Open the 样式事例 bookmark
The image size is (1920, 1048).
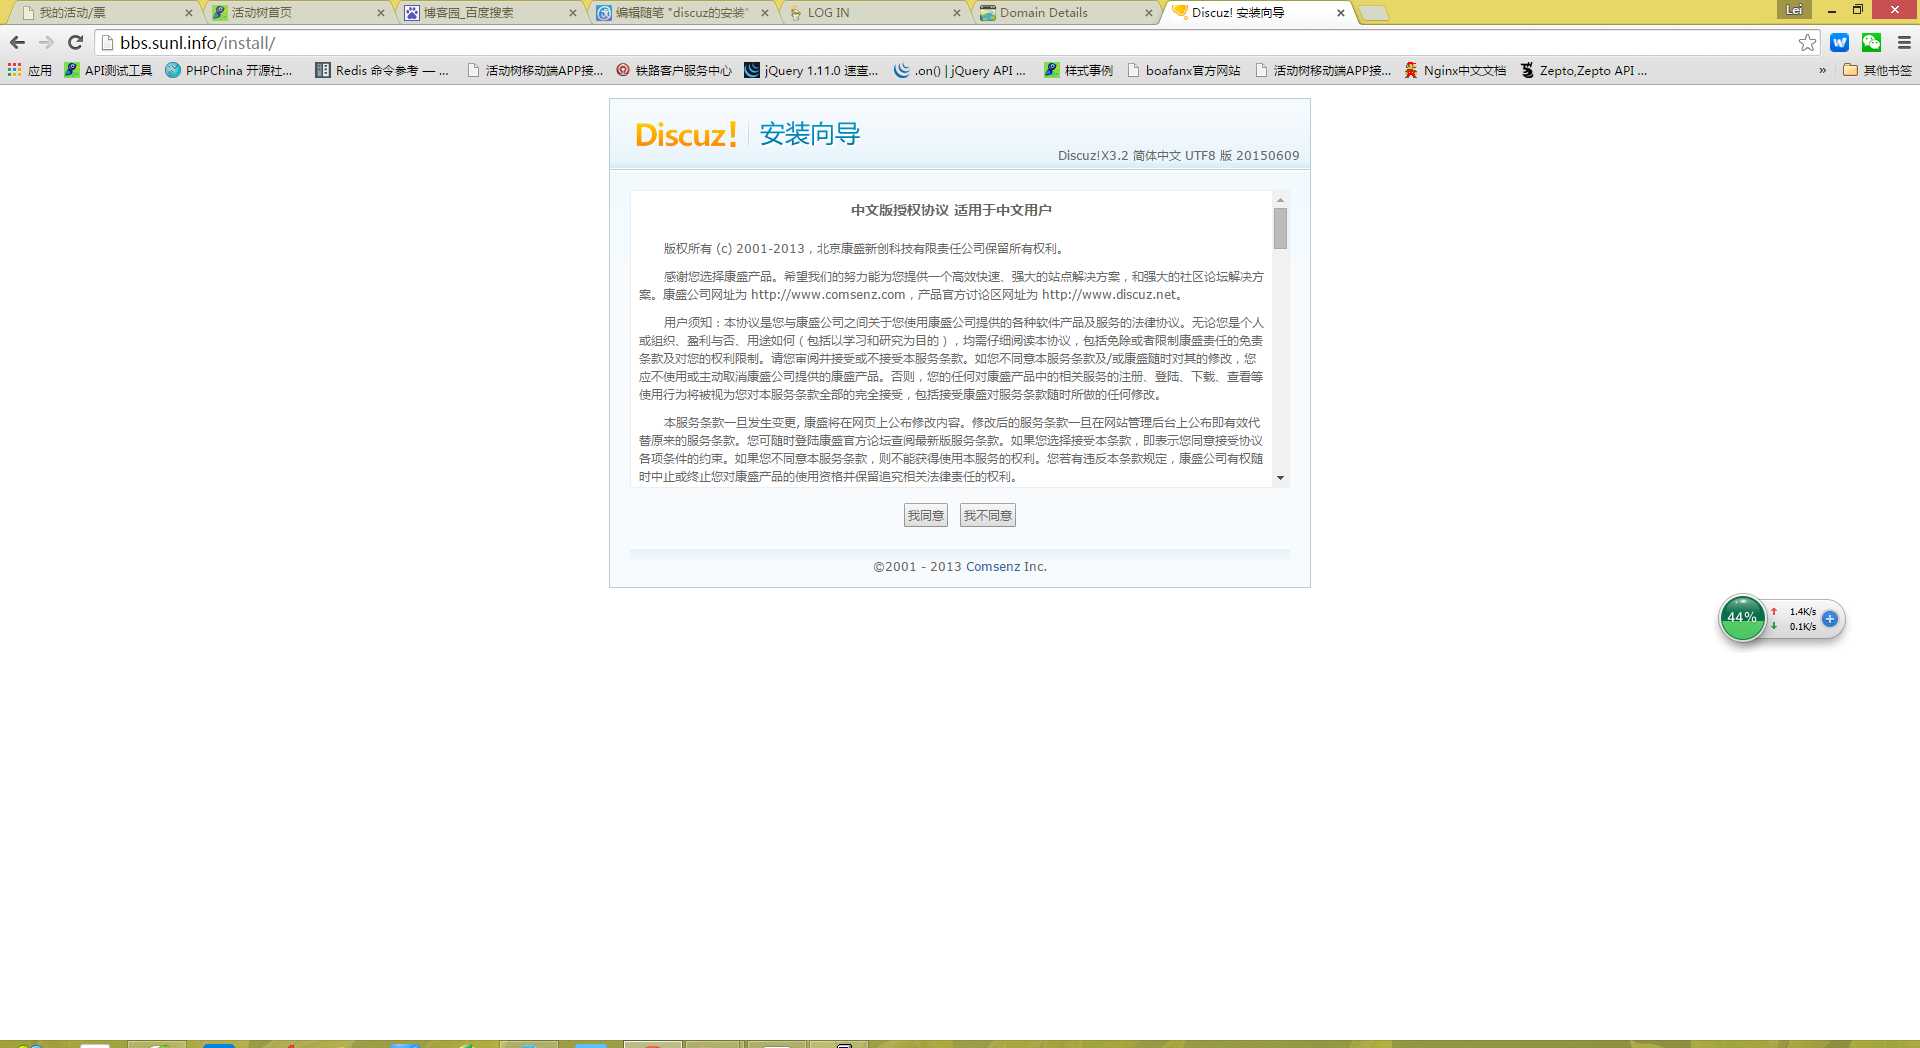tap(1078, 70)
